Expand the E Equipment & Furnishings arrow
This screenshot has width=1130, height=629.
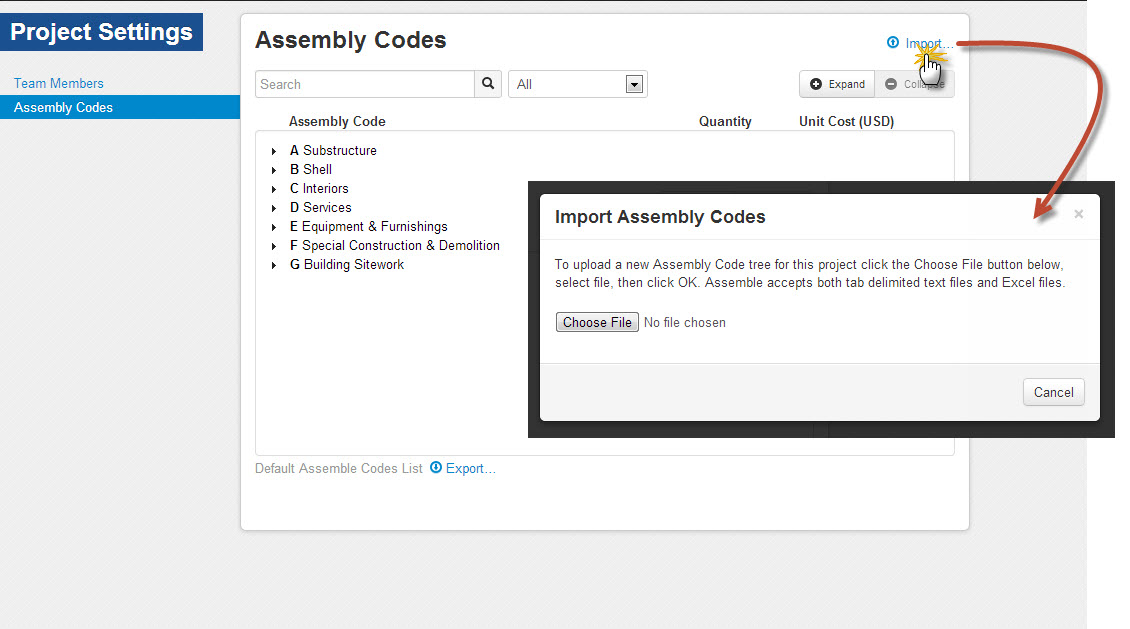tap(274, 227)
